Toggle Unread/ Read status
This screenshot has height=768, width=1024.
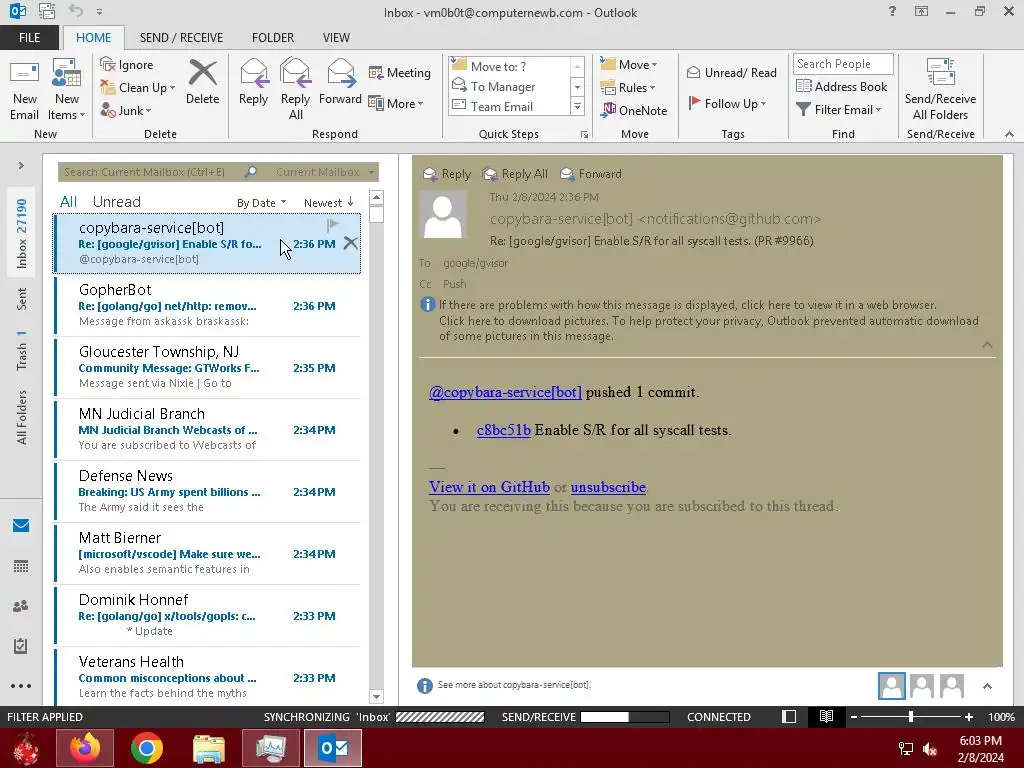[x=732, y=72]
